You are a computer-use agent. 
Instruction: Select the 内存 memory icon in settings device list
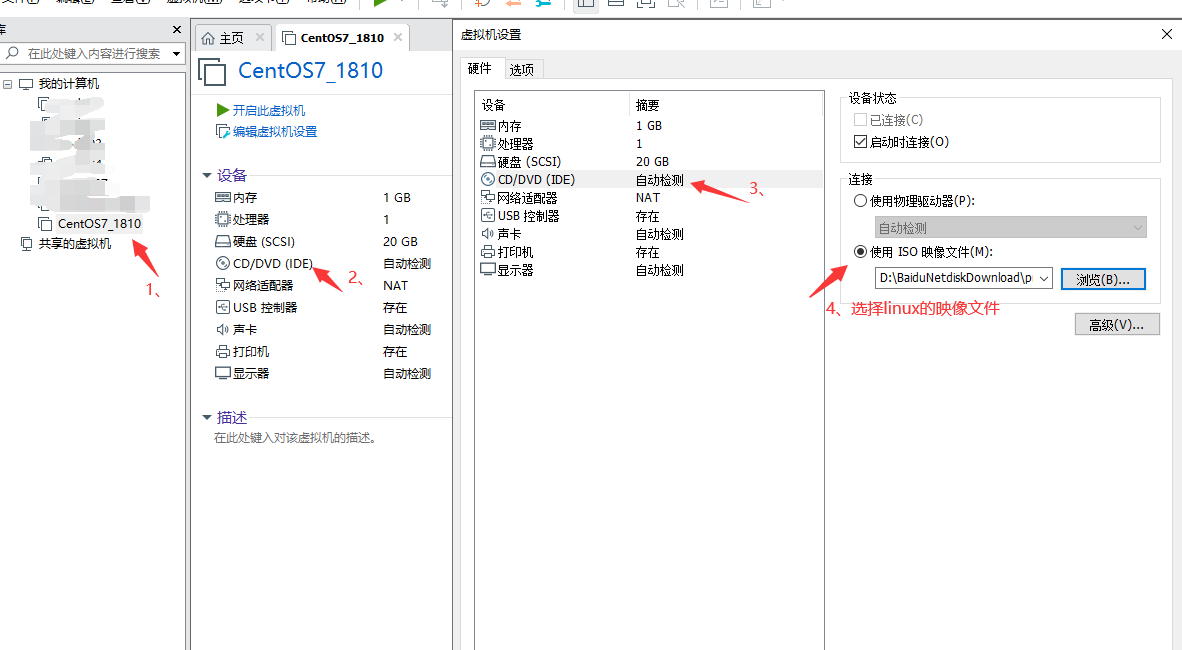click(x=488, y=125)
